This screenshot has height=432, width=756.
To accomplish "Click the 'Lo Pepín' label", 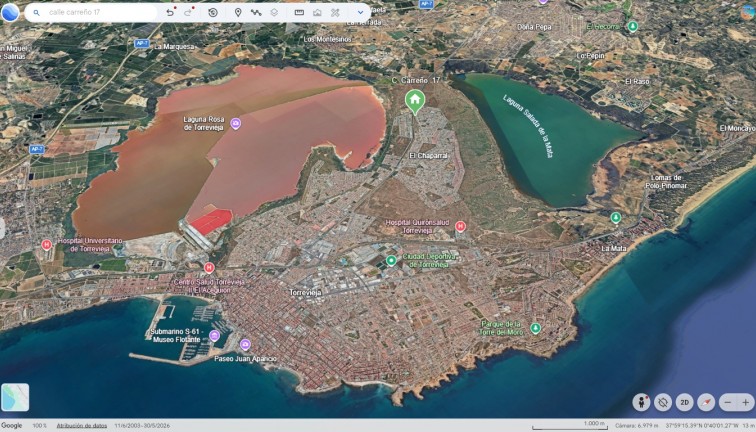I will pyautogui.click(x=590, y=56).
